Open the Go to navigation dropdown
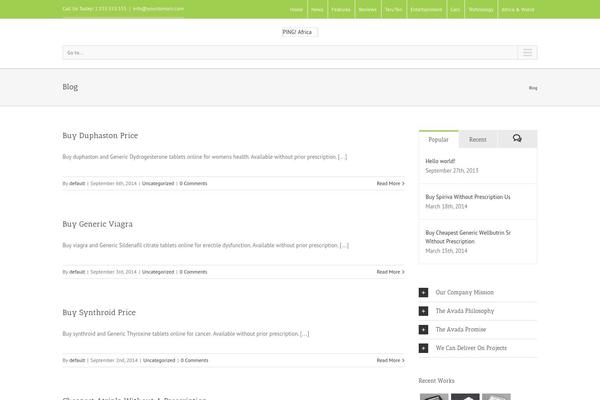Screen dimensions: 600x400 300,52
